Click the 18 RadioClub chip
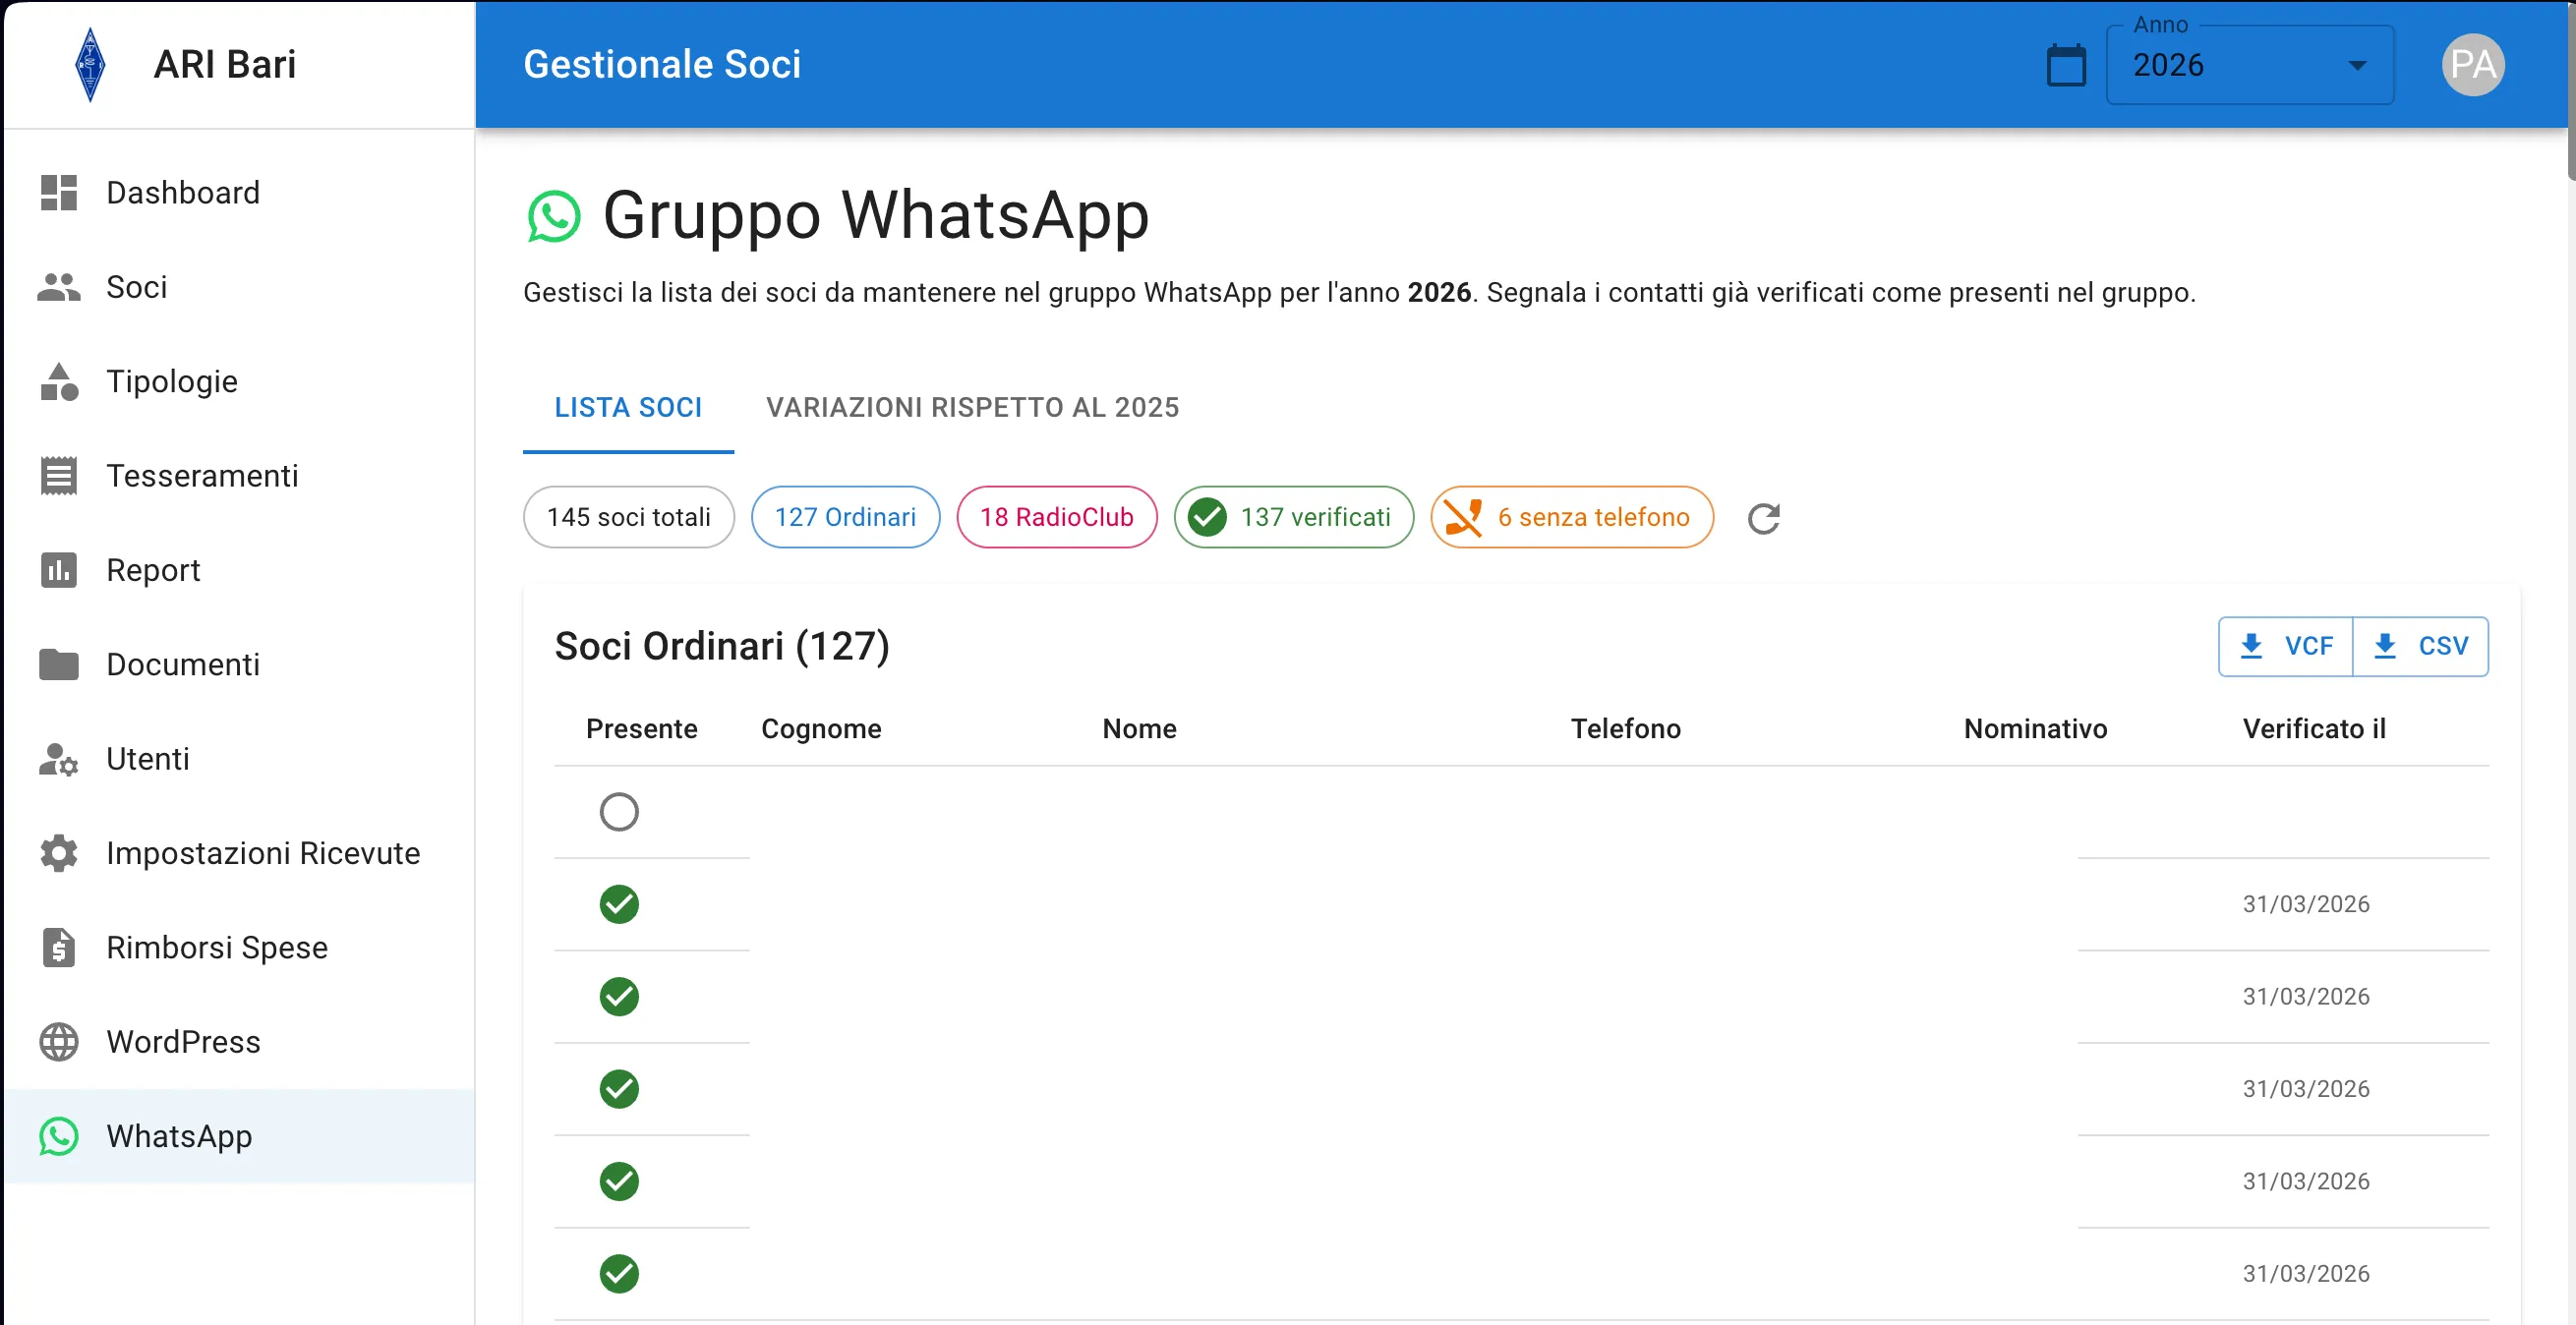Viewport: 2576px width, 1325px height. 1057,517
